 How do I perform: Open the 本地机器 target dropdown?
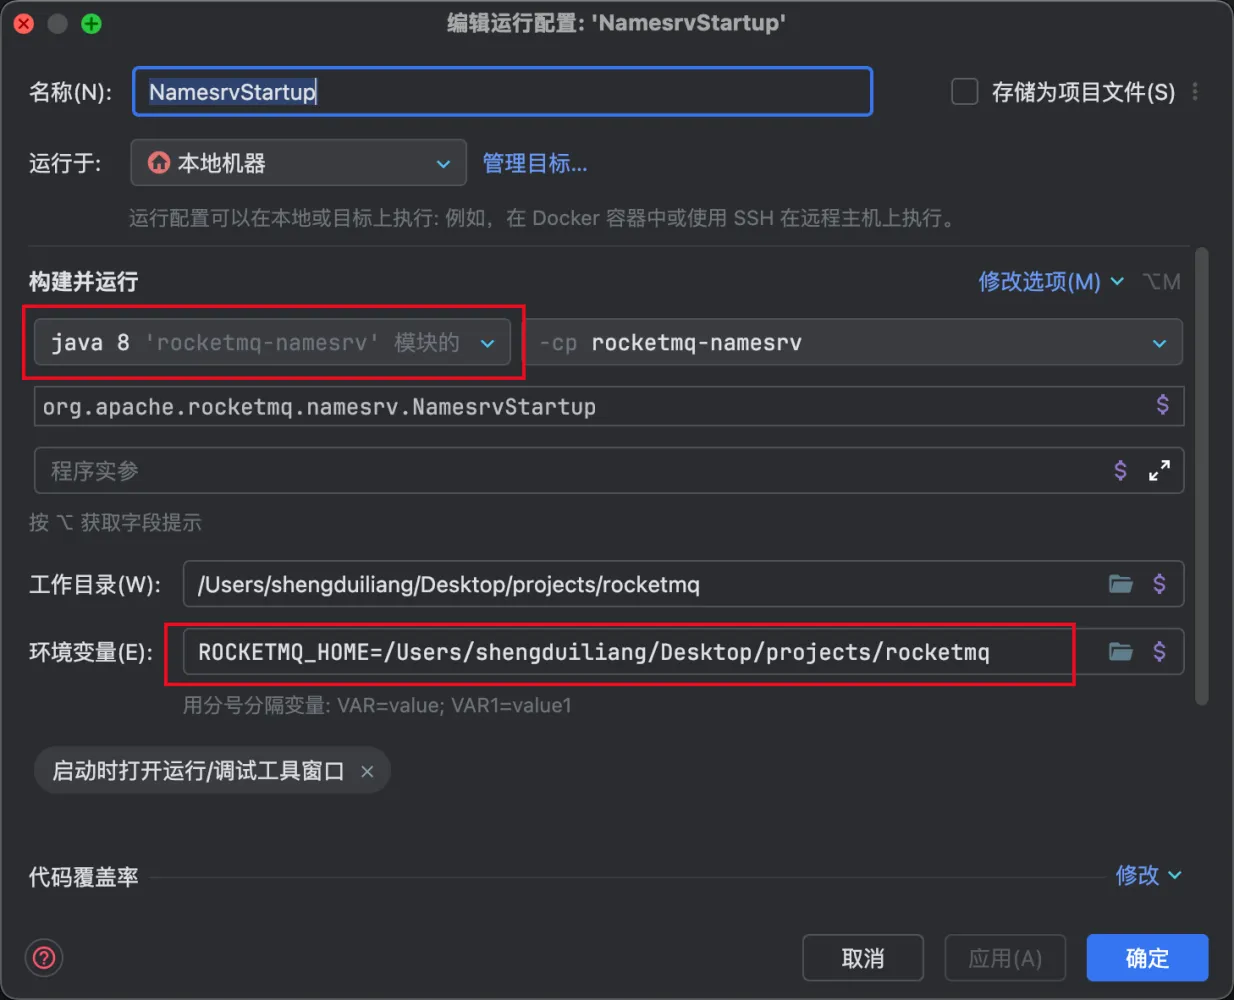coord(443,163)
